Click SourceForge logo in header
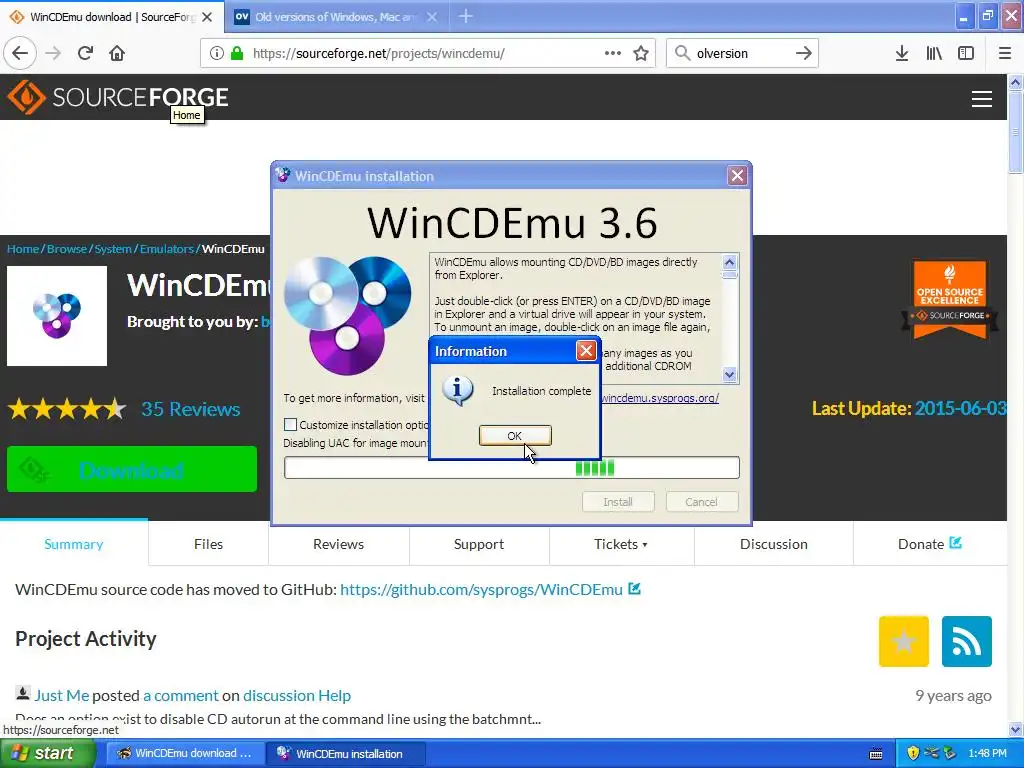1024x768 pixels. (118, 97)
